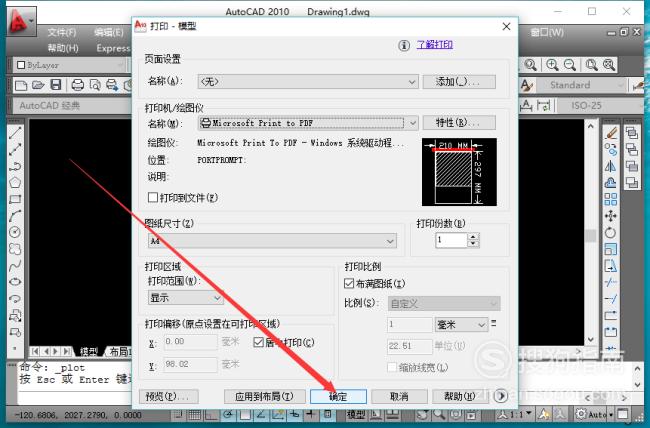Open the page setup 名称 dropdown
The height and width of the screenshot is (428, 650).
[x=308, y=82]
